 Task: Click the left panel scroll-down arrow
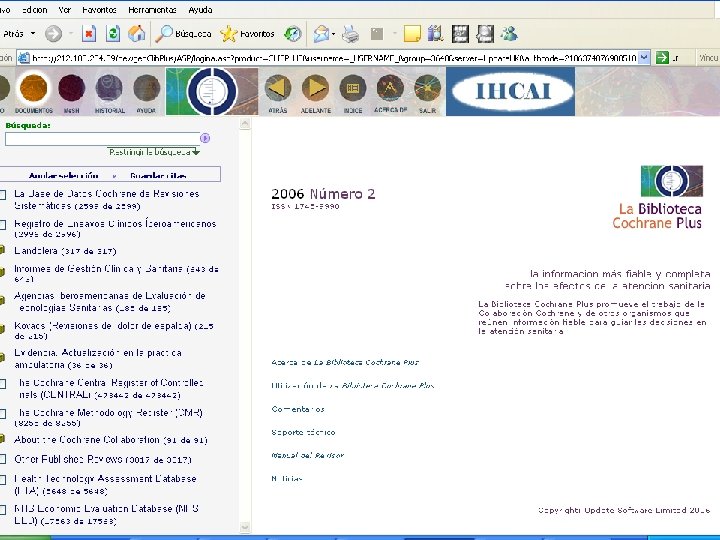pyautogui.click(x=245, y=528)
